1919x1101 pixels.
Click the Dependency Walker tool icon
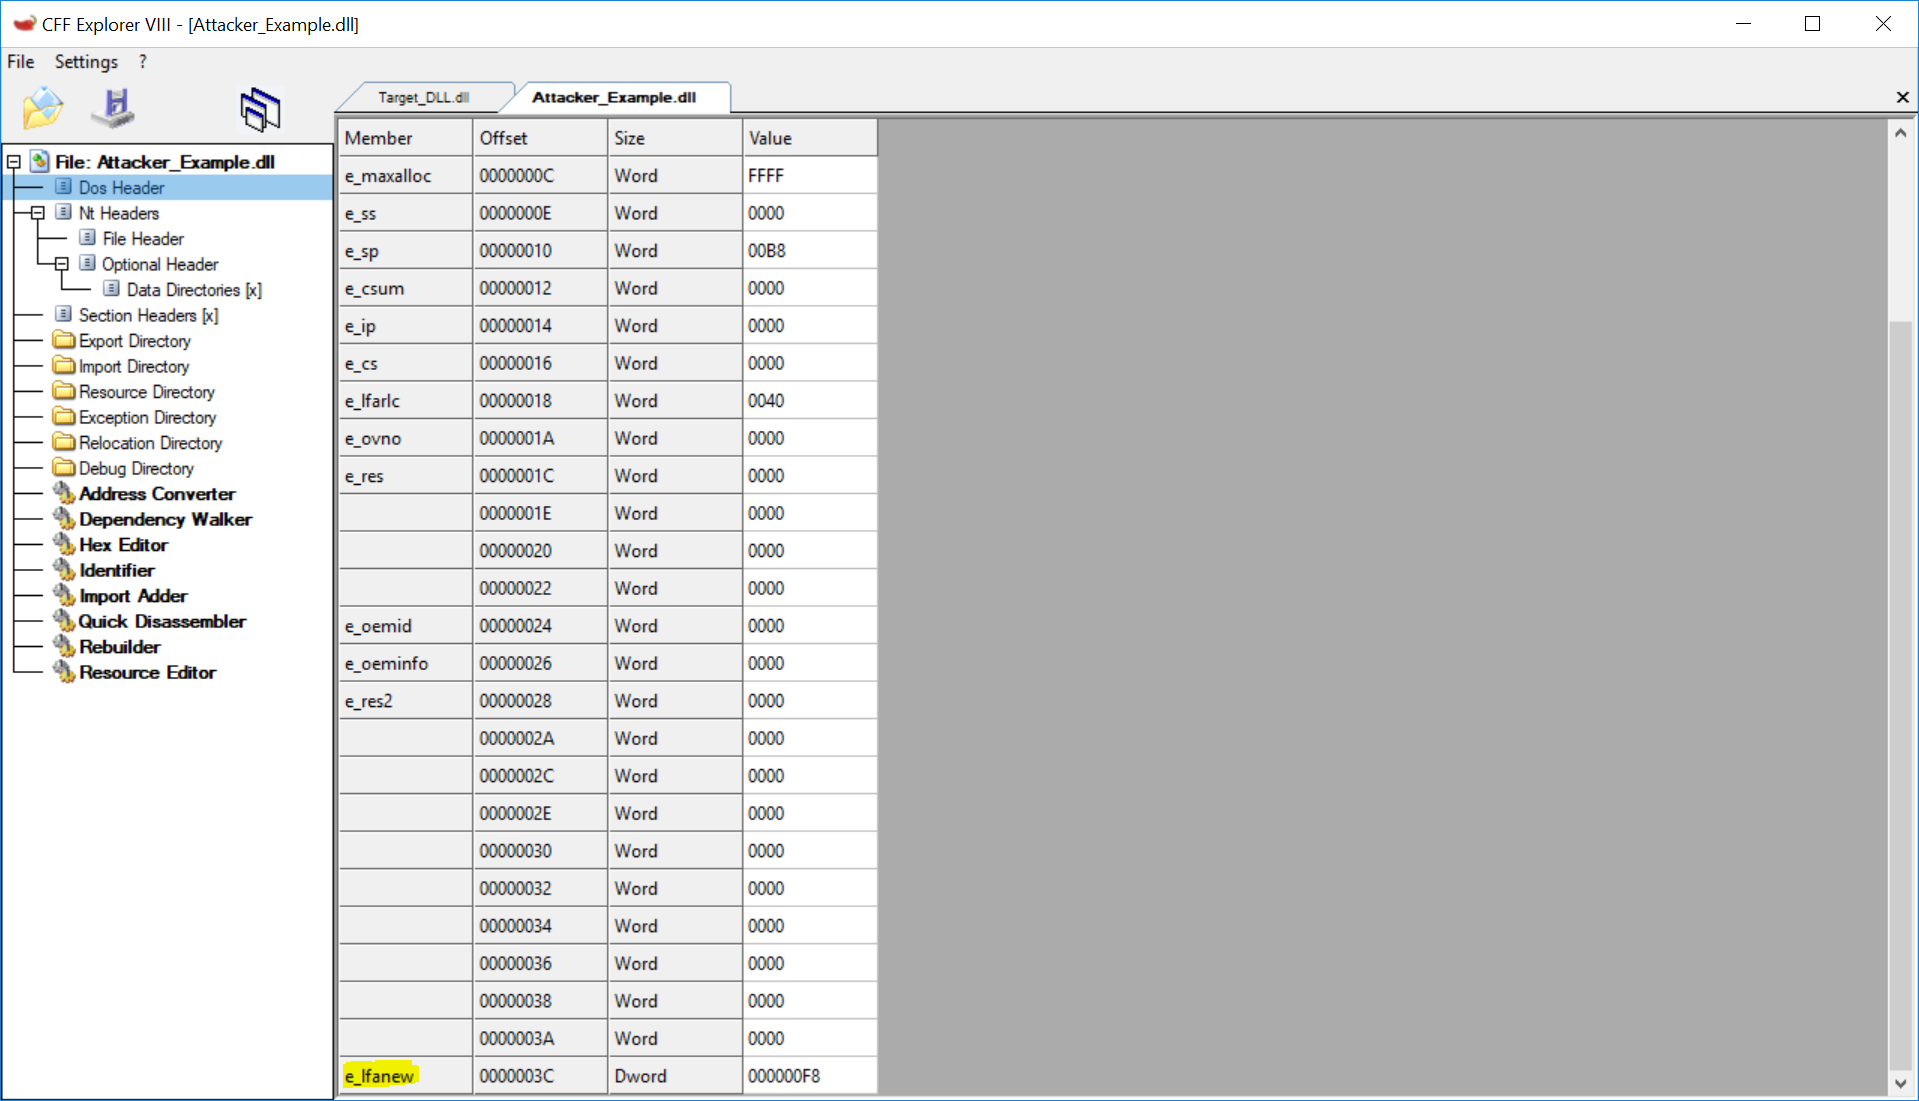coord(64,518)
